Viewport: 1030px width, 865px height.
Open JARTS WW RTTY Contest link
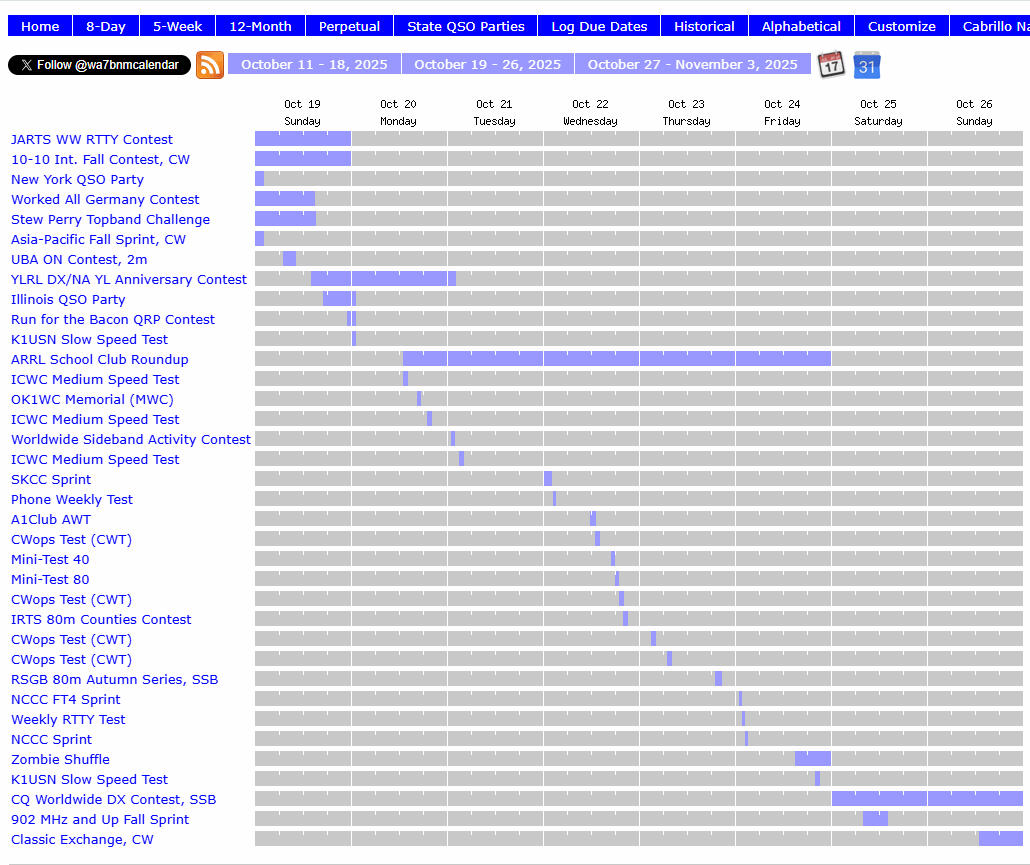click(92, 139)
